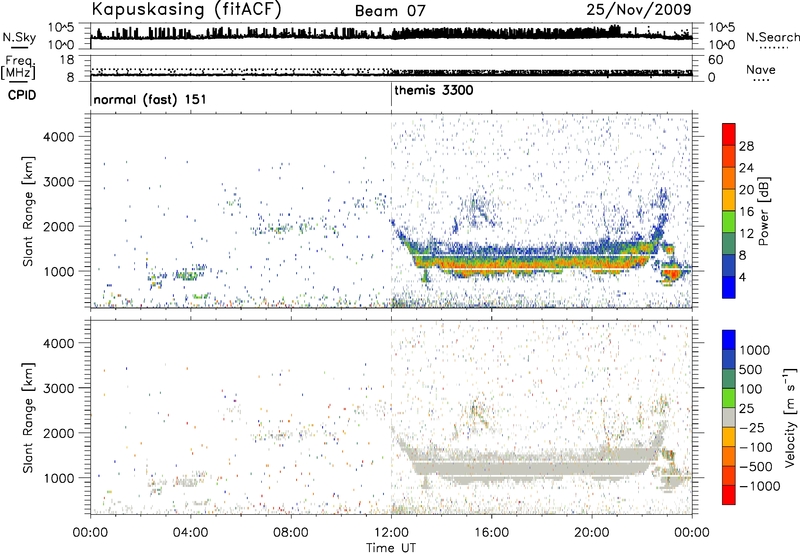Select the light green segment of the Velocity colorbar

(x=729, y=398)
